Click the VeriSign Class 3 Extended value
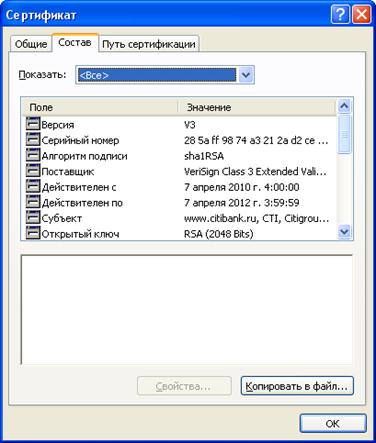 point(255,172)
